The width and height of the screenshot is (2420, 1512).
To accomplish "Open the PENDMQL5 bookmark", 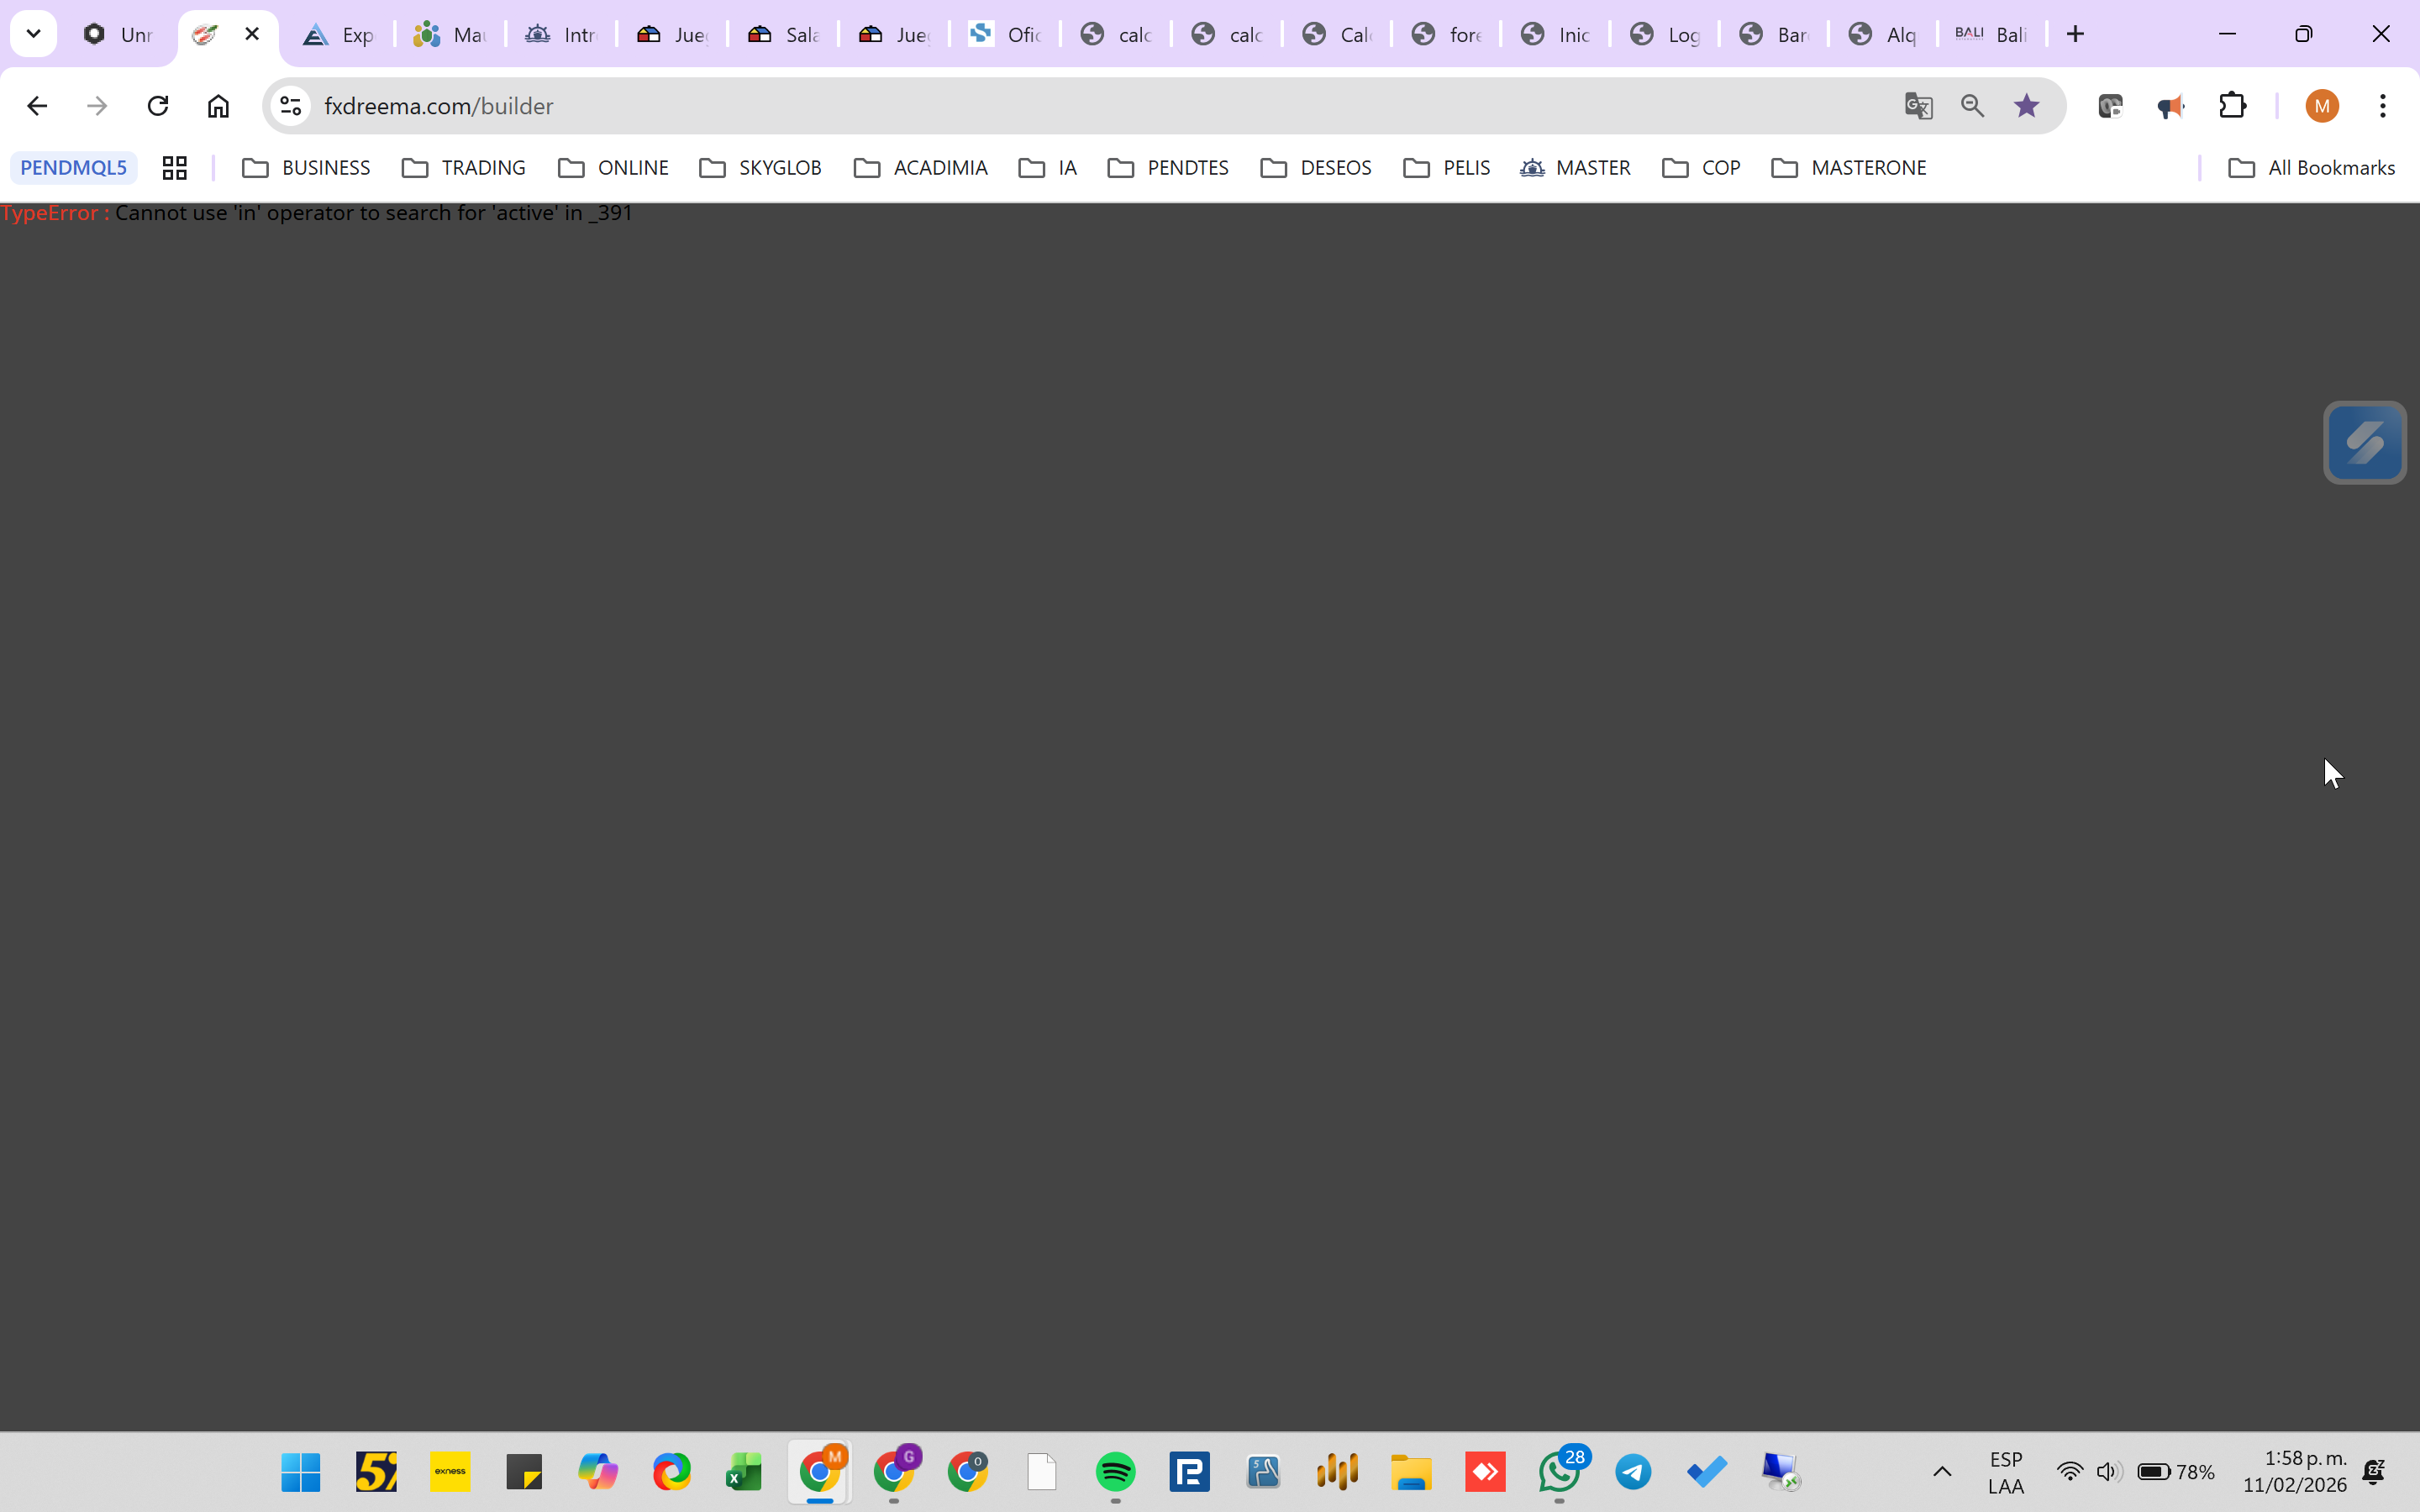I will point(74,168).
